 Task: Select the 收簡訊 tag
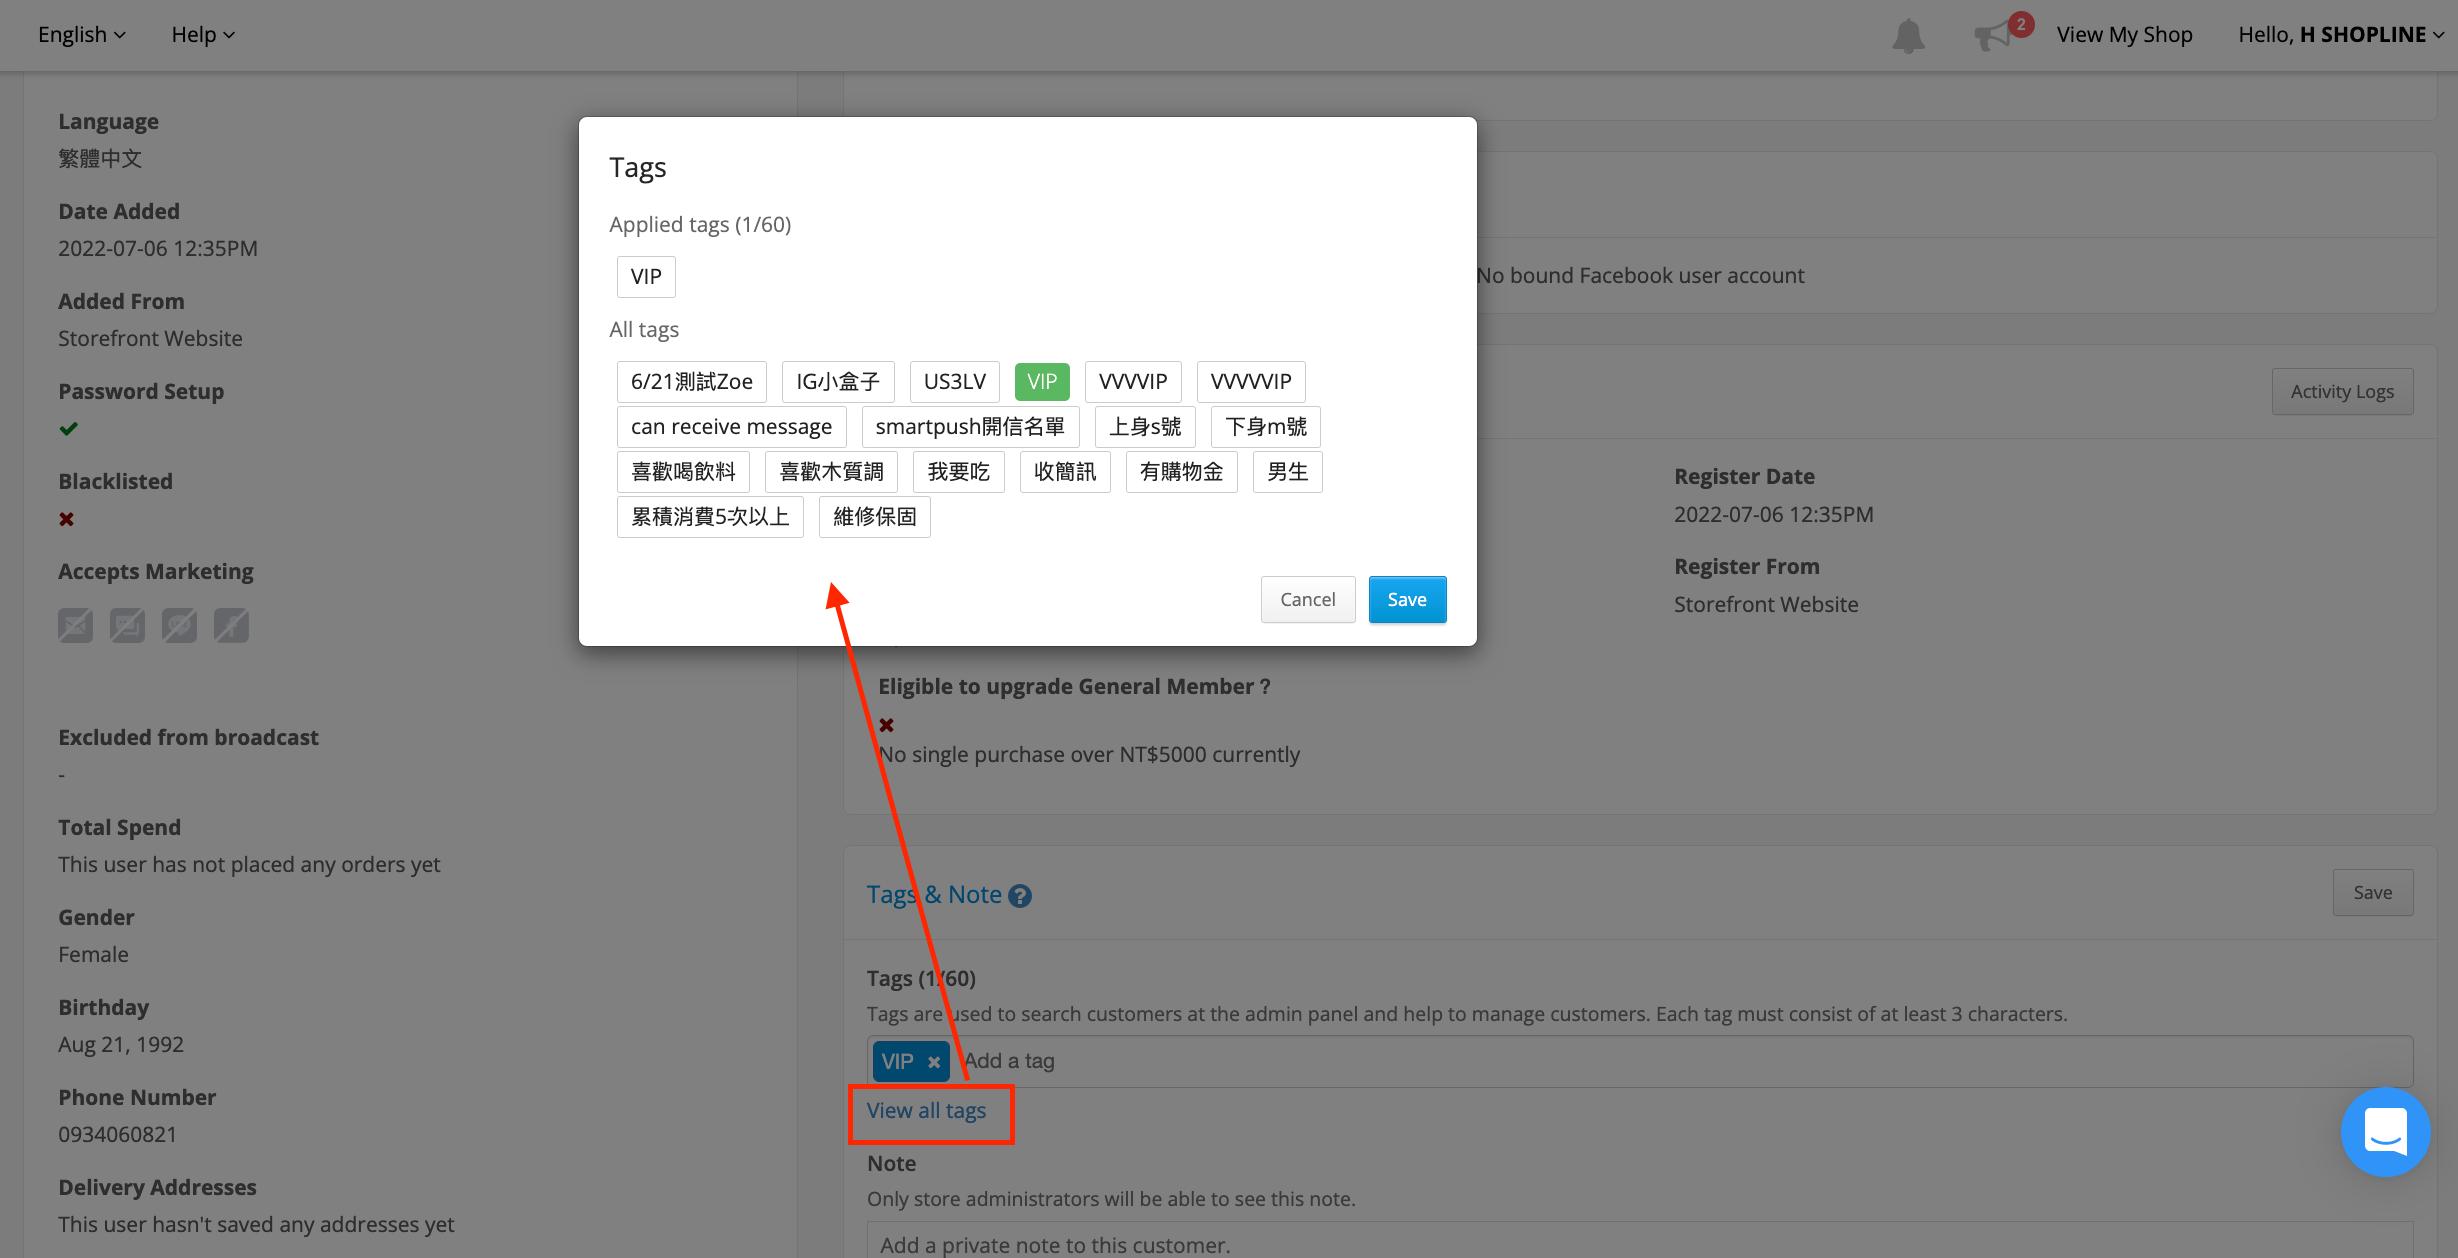tap(1065, 471)
